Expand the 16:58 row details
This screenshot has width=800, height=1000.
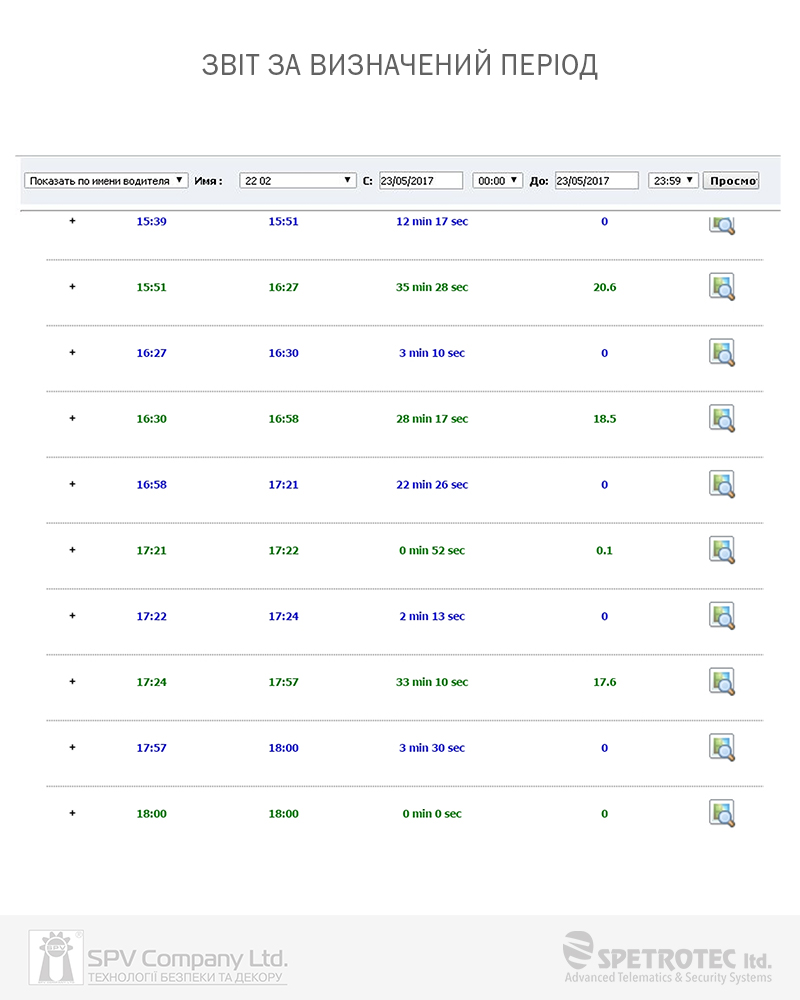point(72,484)
